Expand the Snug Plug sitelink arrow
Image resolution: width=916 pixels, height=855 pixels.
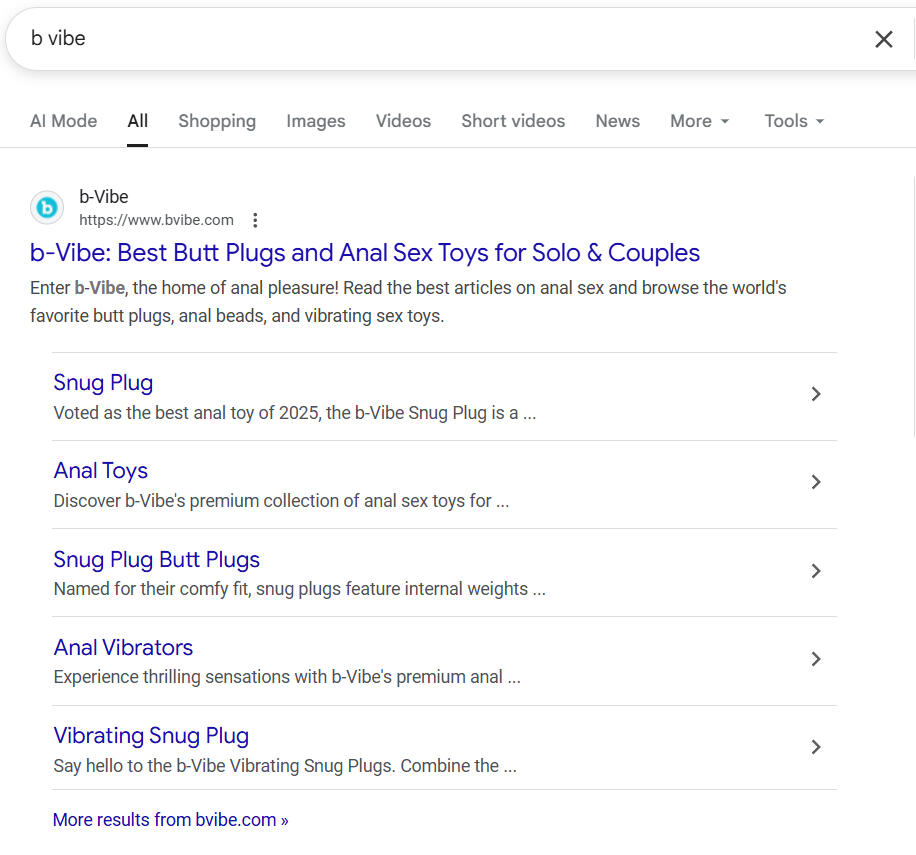816,394
